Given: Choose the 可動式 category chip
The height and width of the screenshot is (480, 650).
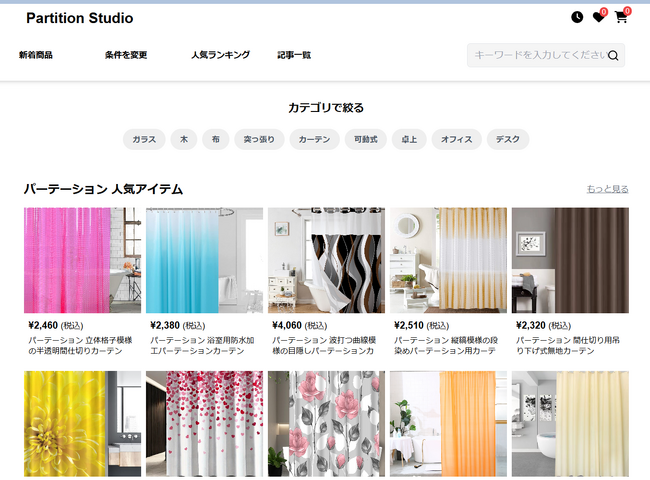Looking at the screenshot, I should click(x=364, y=140).
